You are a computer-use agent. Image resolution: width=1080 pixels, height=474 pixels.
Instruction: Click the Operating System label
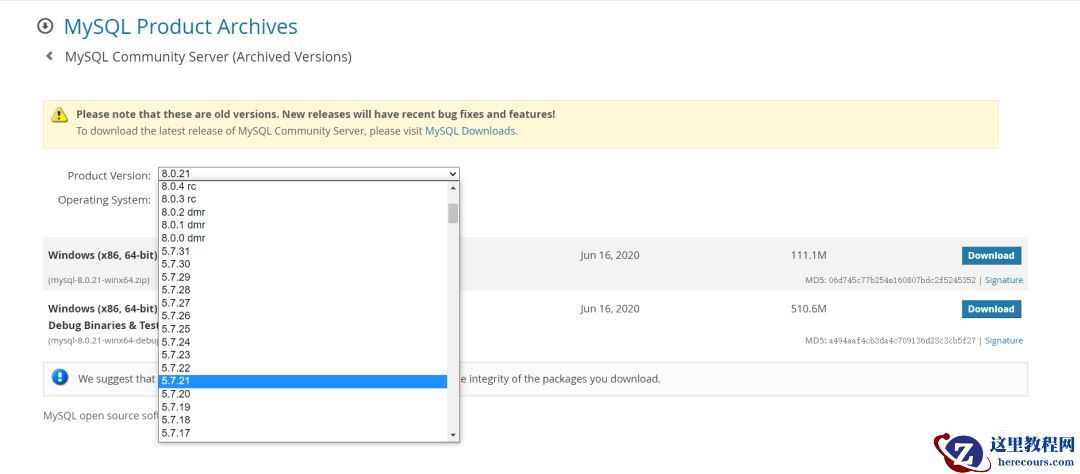click(x=104, y=200)
